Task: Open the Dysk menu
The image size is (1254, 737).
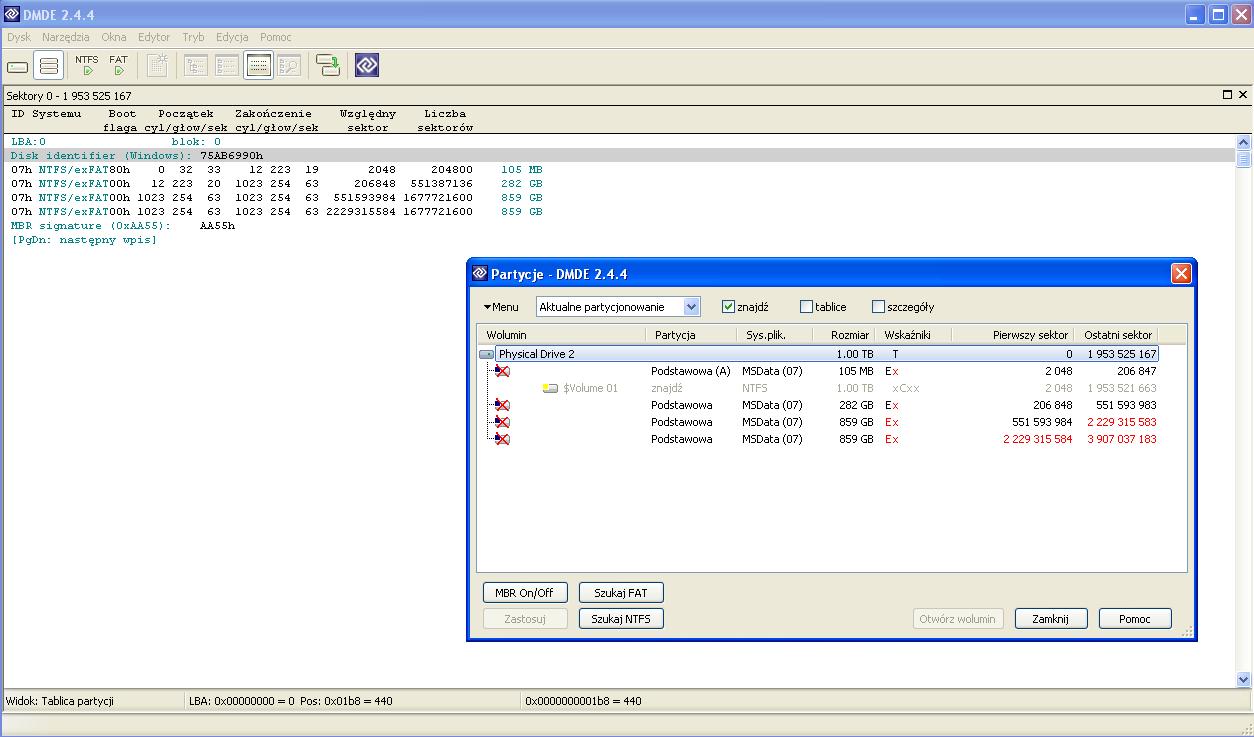Action: pos(19,37)
